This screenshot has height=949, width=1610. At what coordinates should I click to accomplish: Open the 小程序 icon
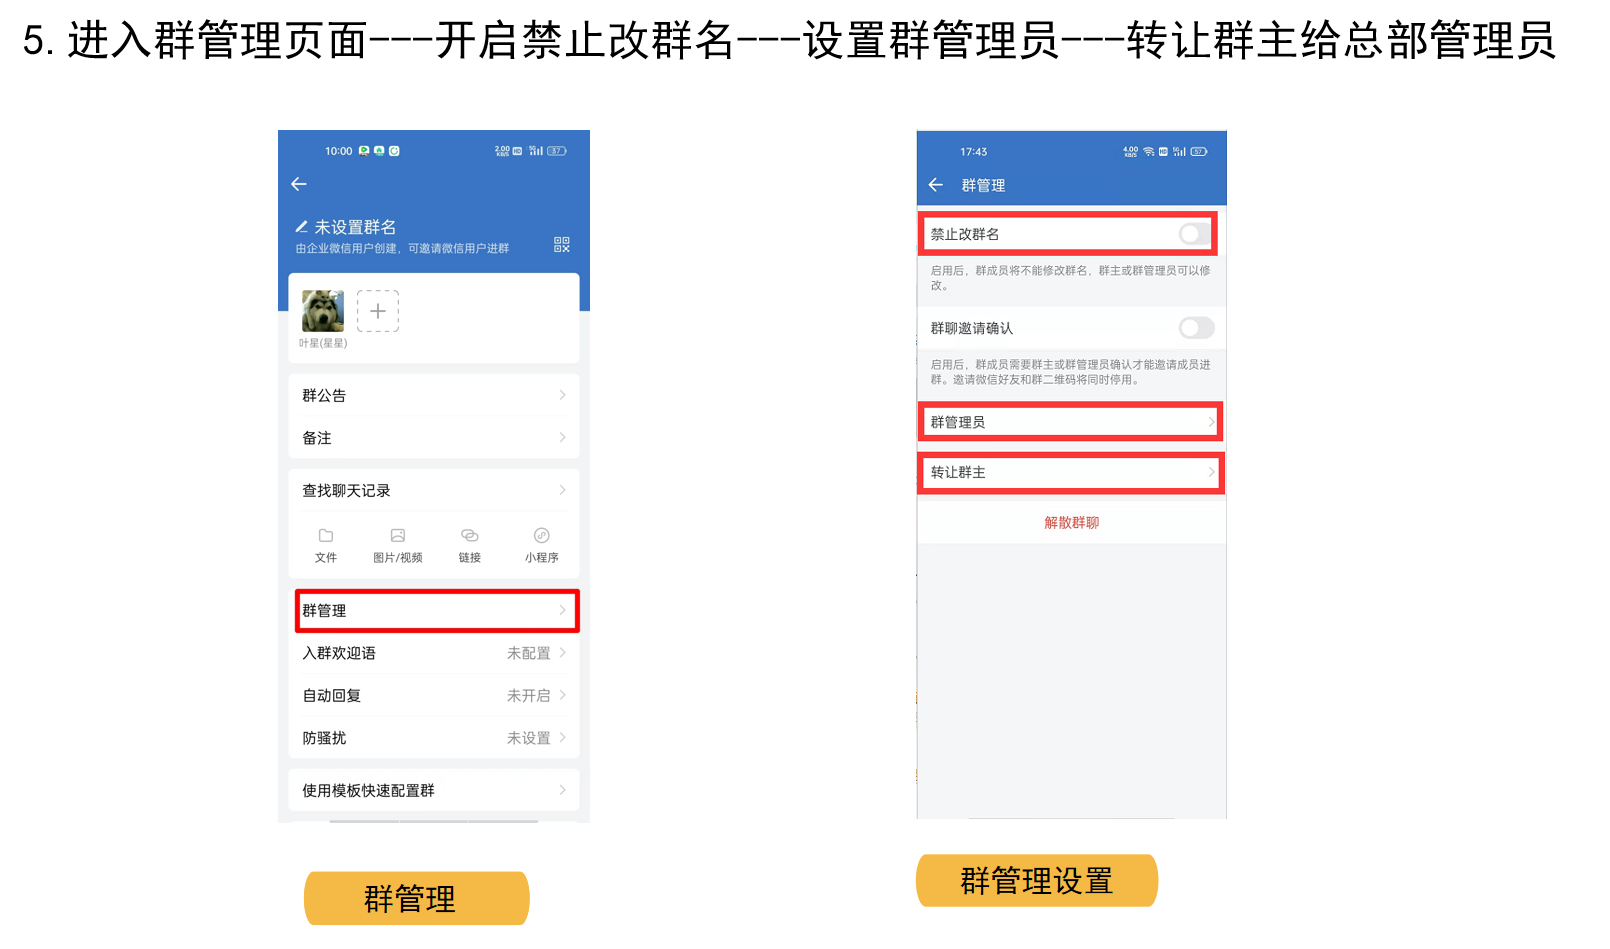click(542, 536)
